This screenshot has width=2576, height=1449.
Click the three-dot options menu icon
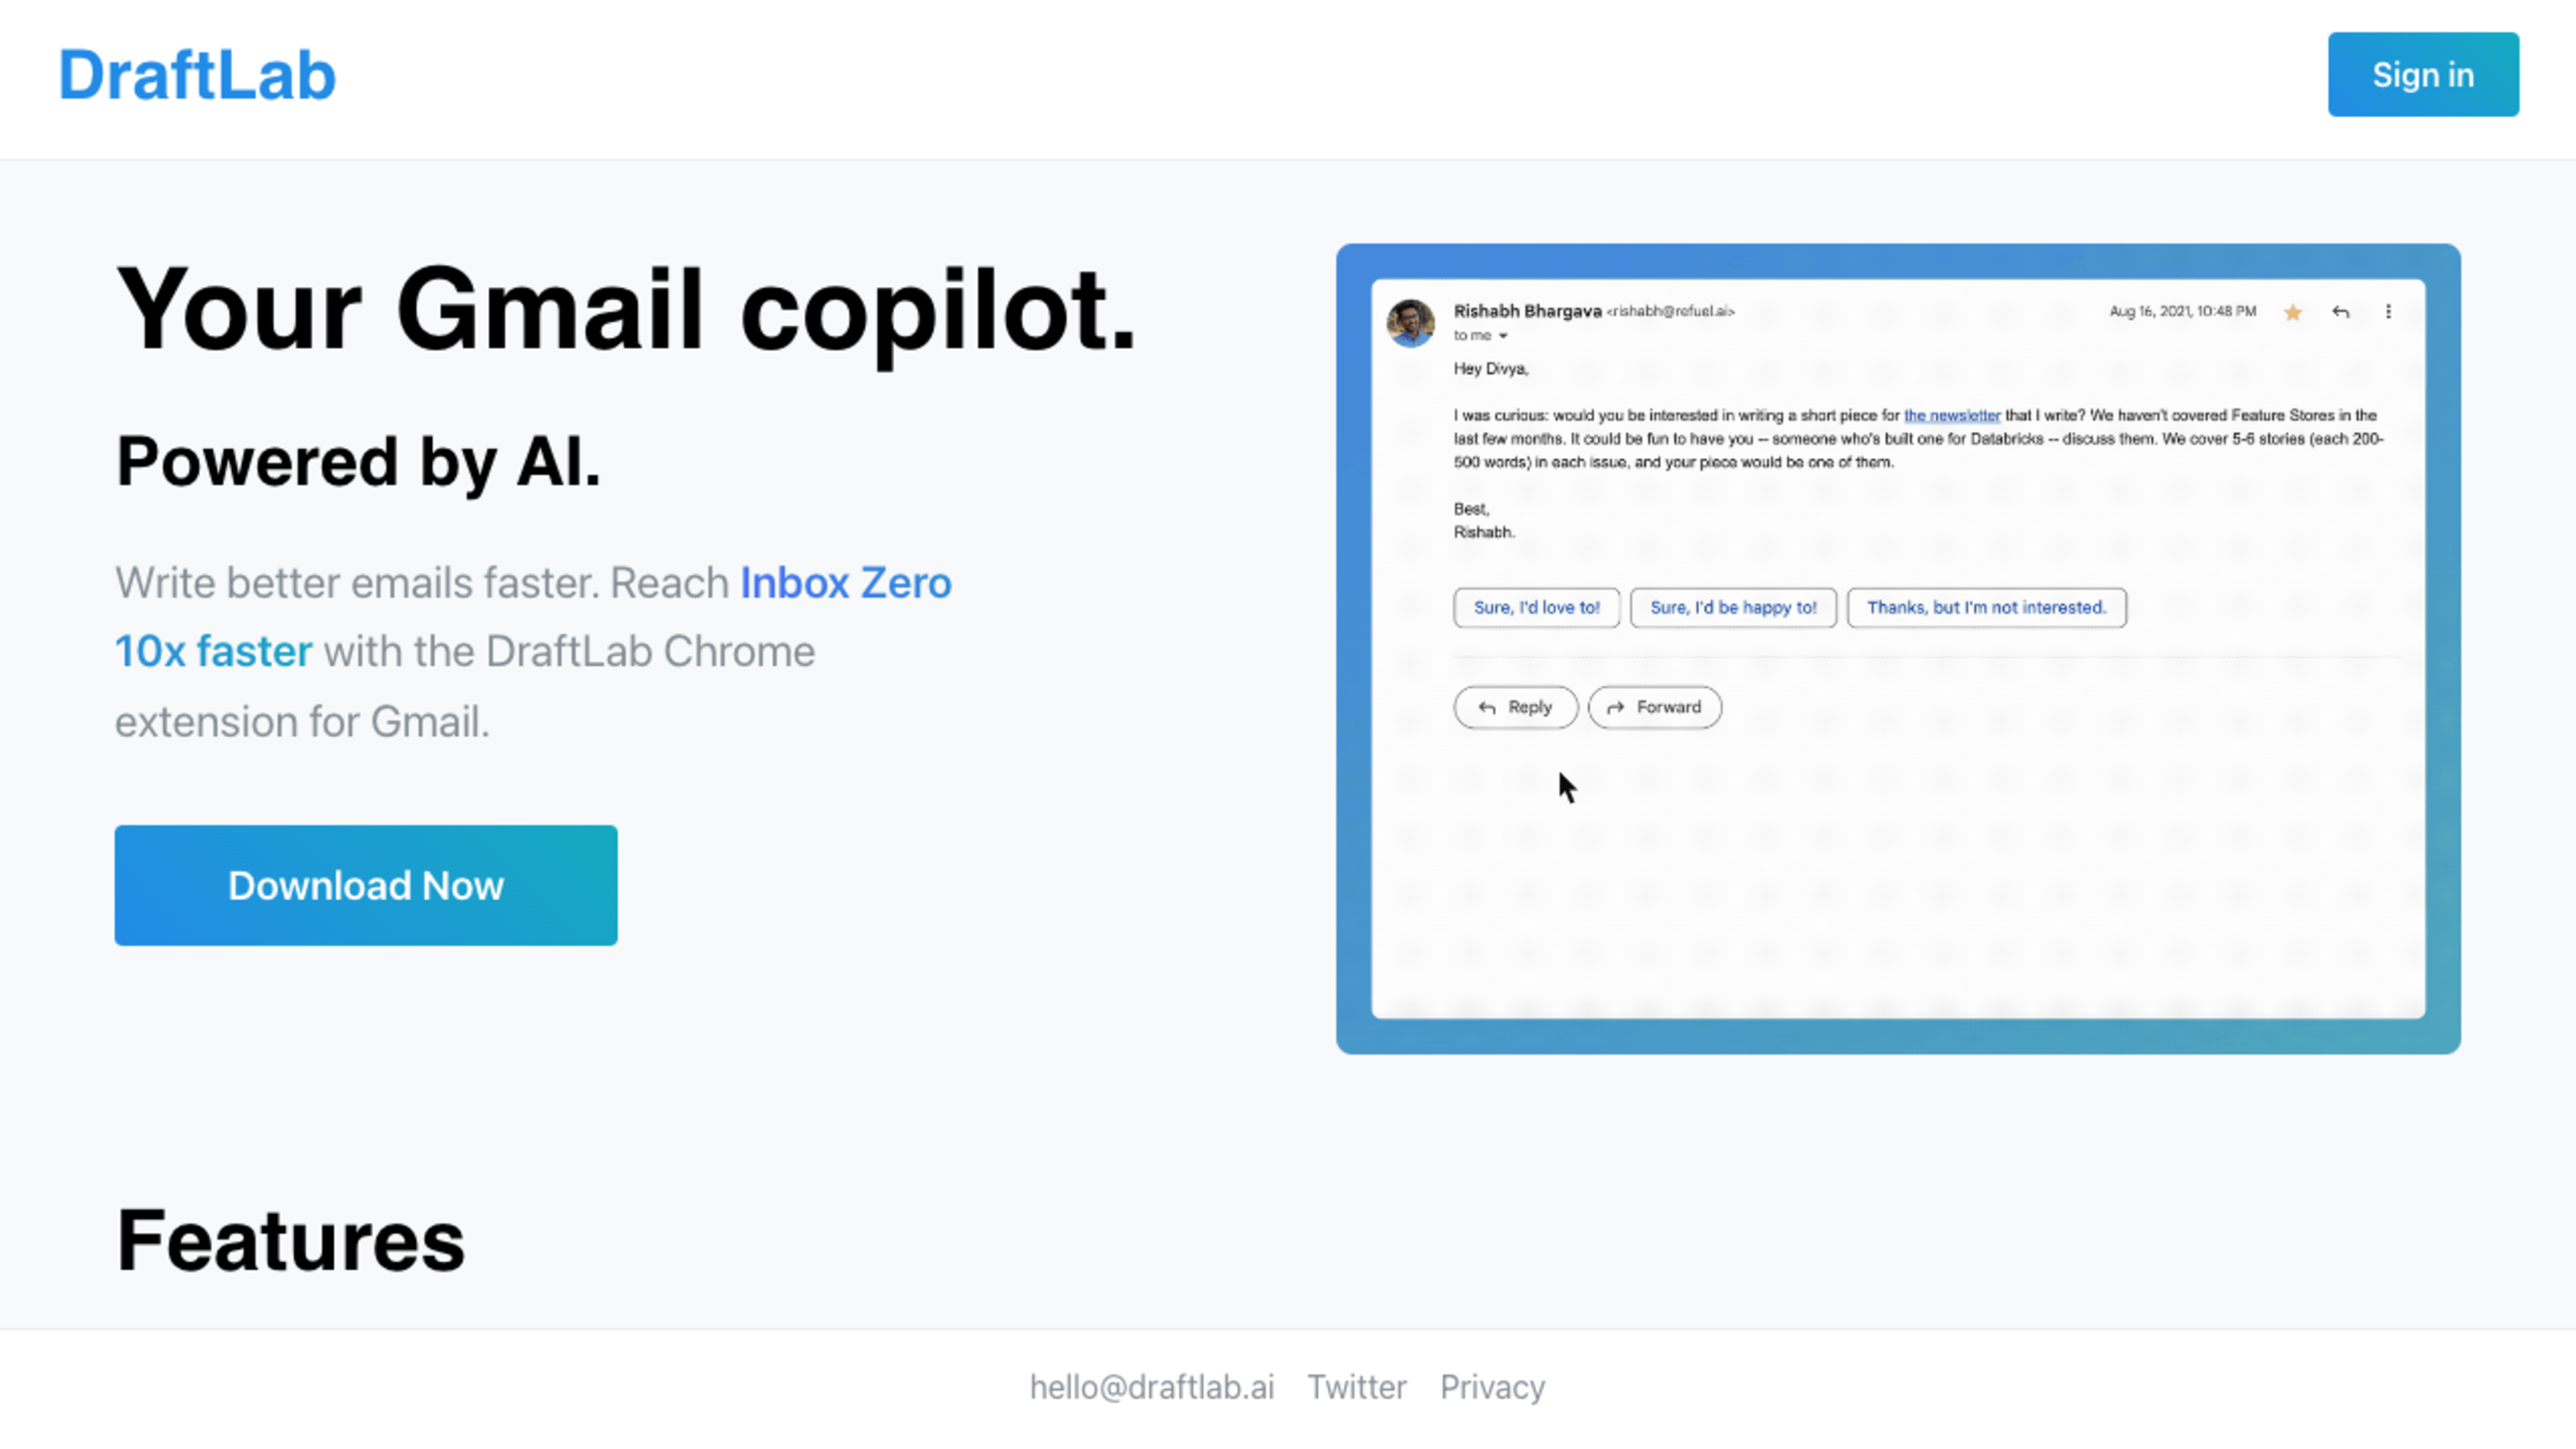[x=2388, y=311]
